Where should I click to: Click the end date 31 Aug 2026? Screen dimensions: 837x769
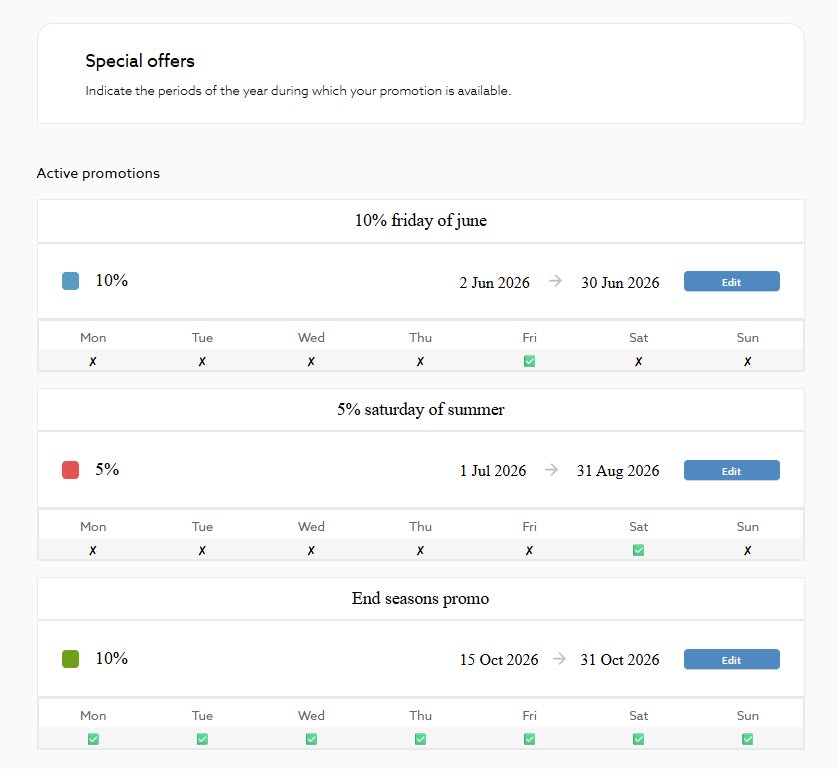point(618,471)
